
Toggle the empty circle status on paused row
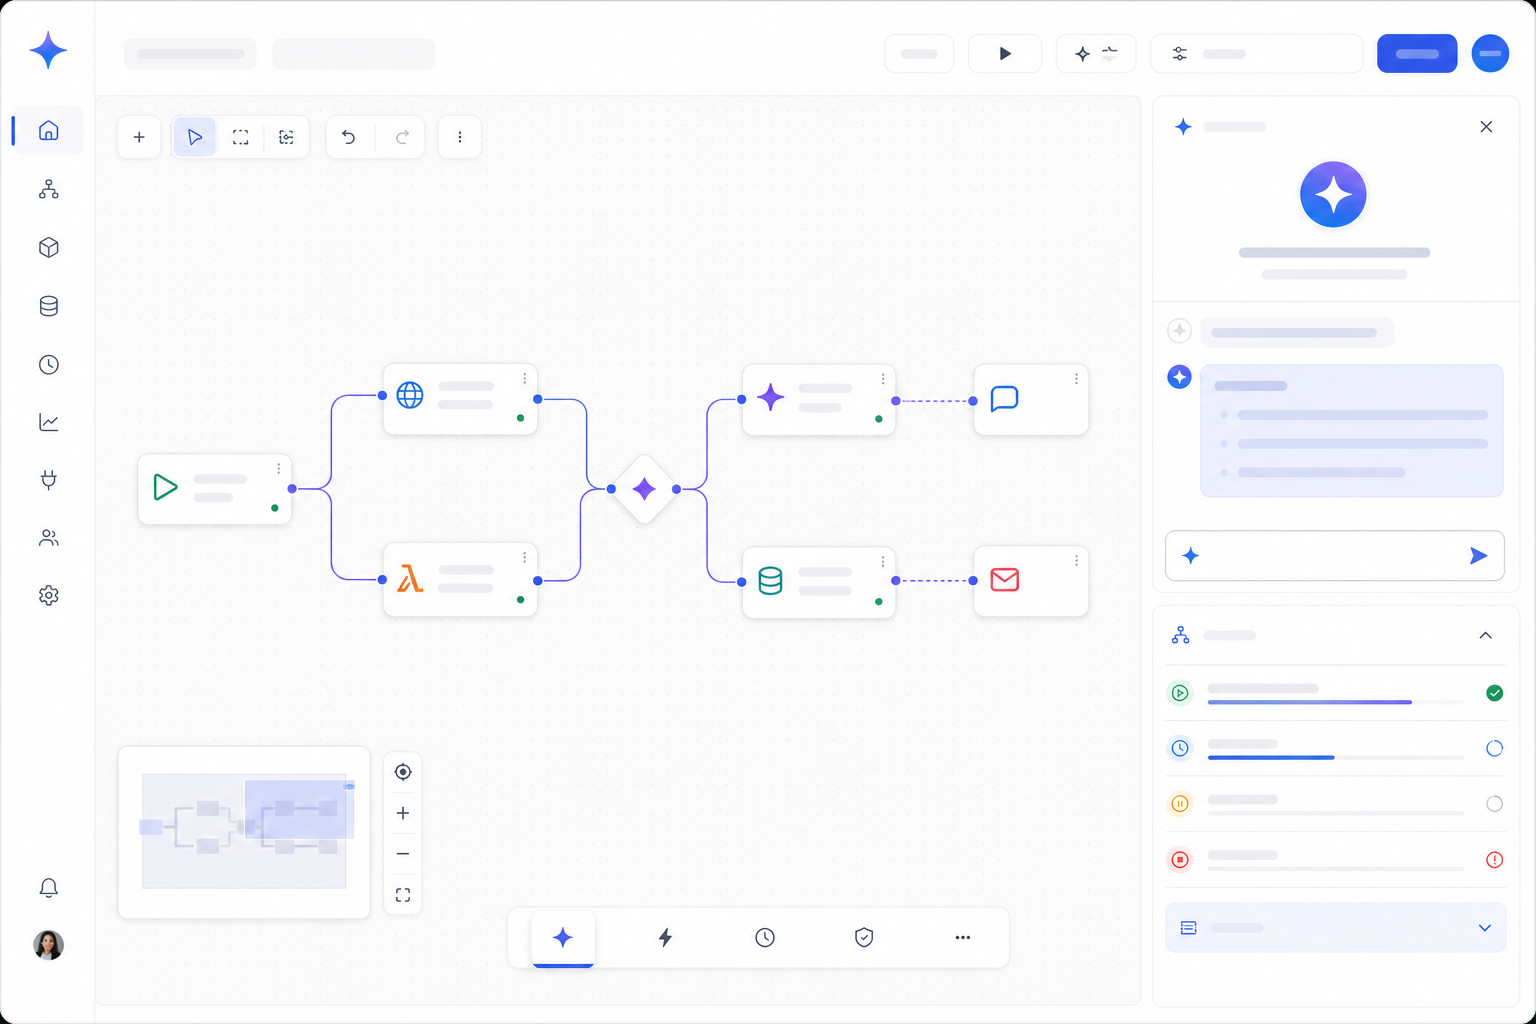[1494, 804]
